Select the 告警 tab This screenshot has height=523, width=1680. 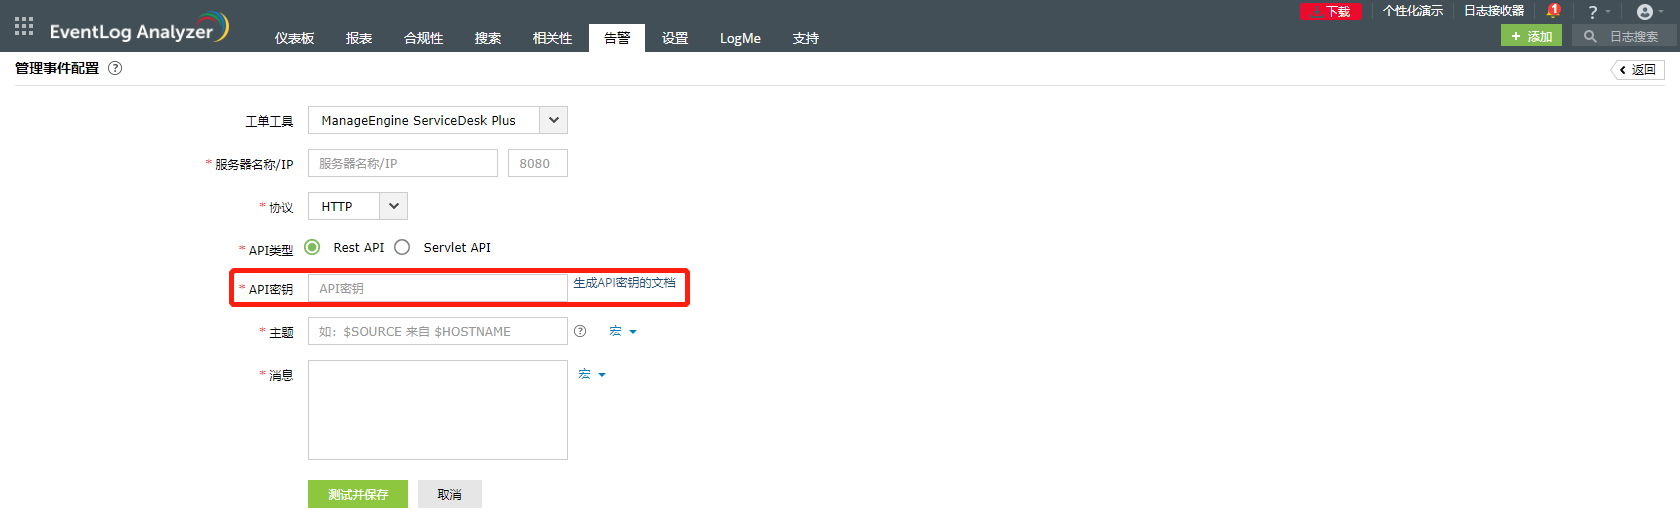617,38
